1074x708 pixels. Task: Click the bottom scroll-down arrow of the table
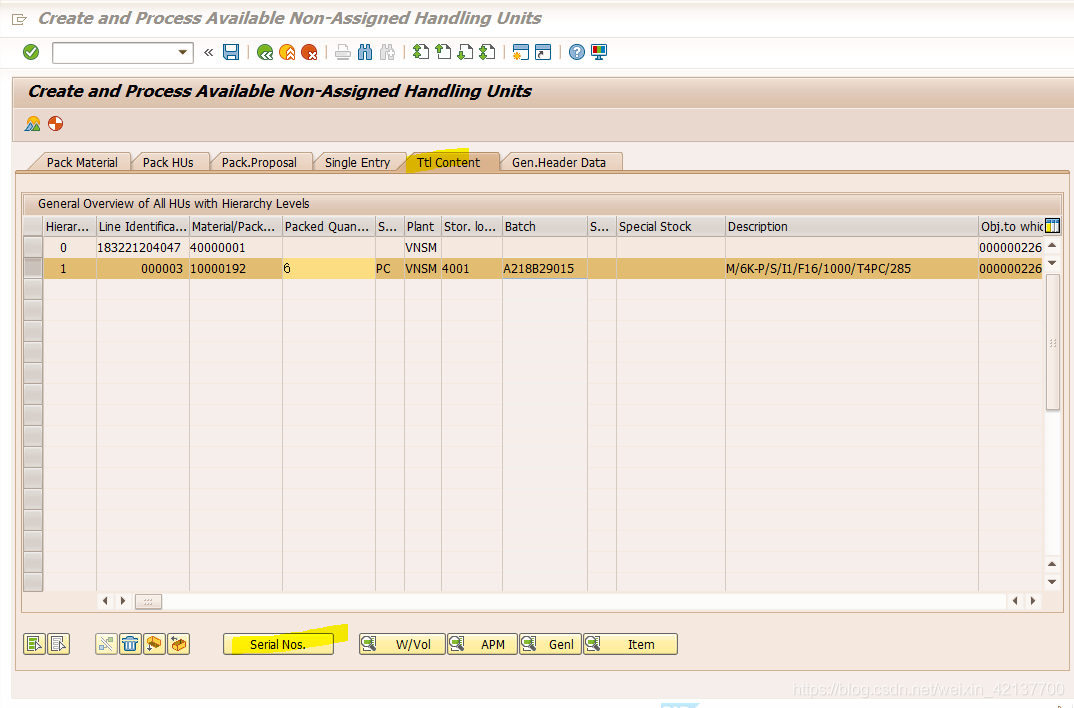(1053, 582)
